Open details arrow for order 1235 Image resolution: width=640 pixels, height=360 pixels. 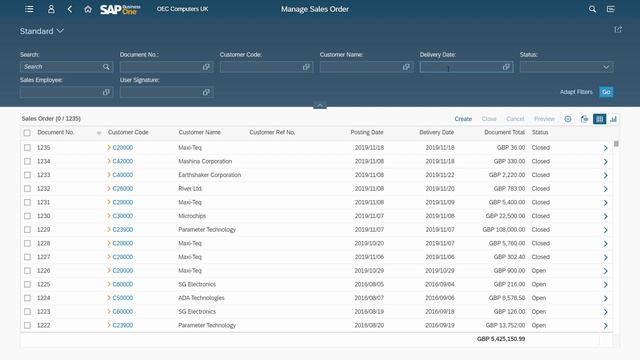[x=606, y=148]
